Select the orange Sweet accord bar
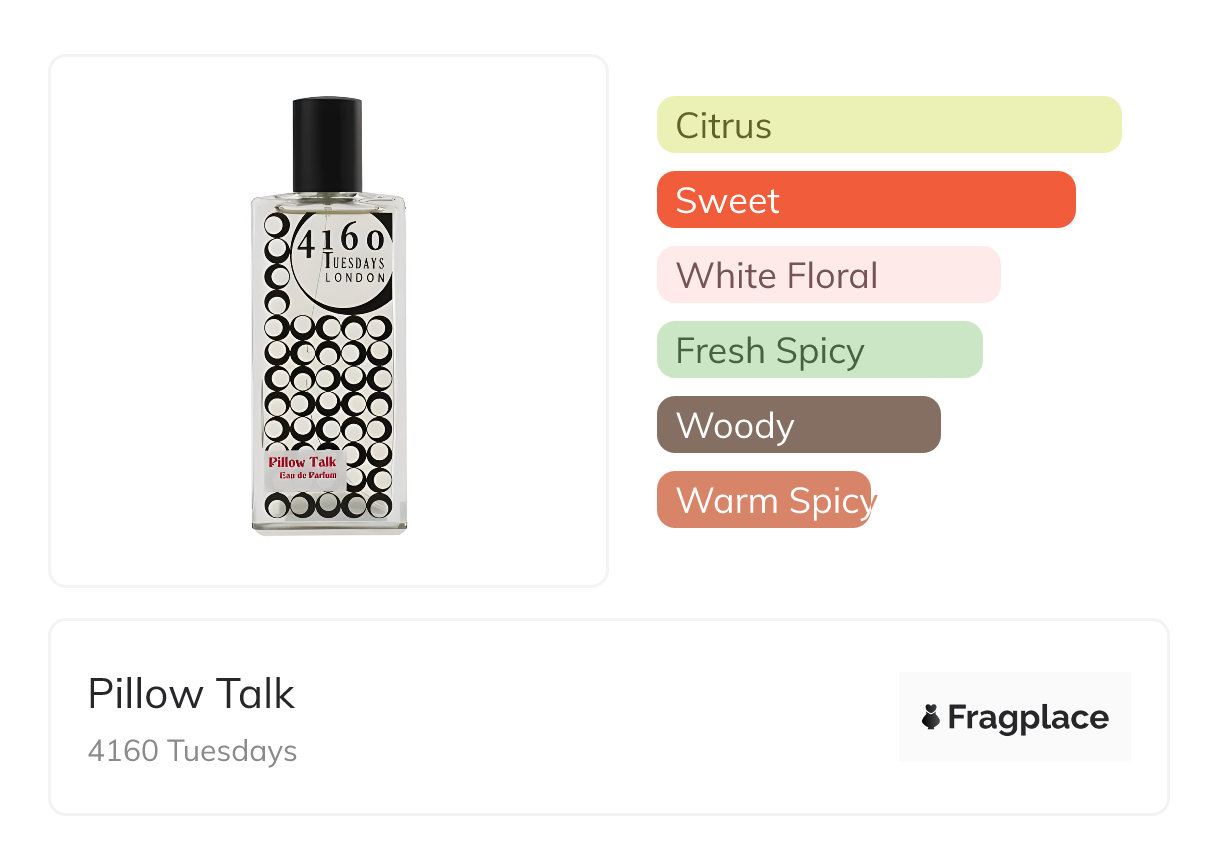Image resolution: width=1218 pixels, height=864 pixels. (x=865, y=200)
